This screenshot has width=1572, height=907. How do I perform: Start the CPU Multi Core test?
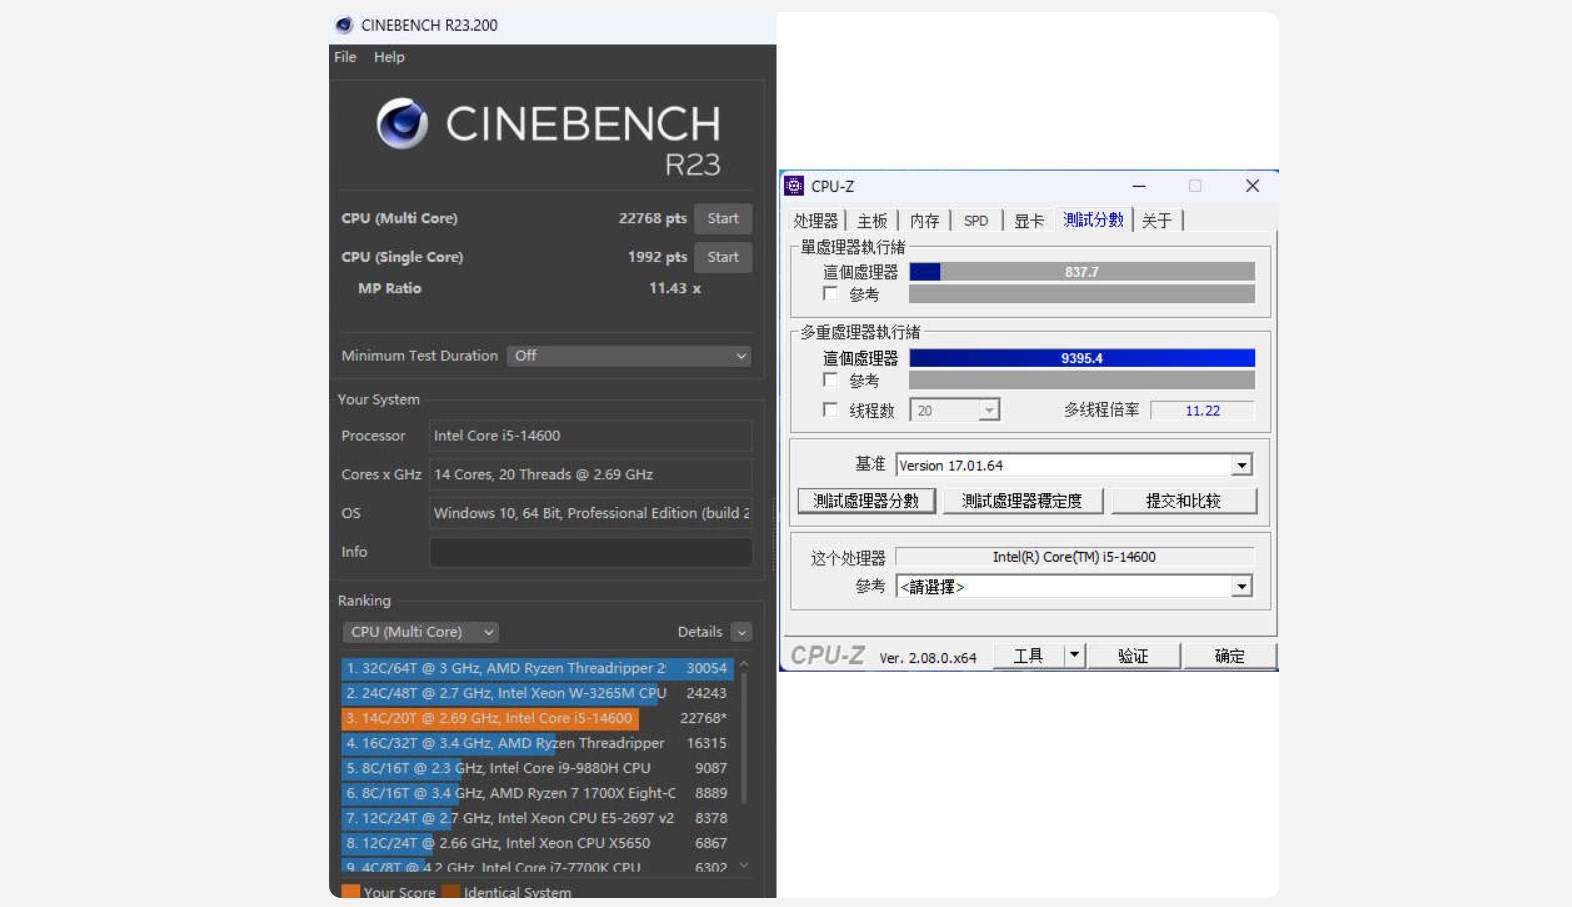pos(723,218)
